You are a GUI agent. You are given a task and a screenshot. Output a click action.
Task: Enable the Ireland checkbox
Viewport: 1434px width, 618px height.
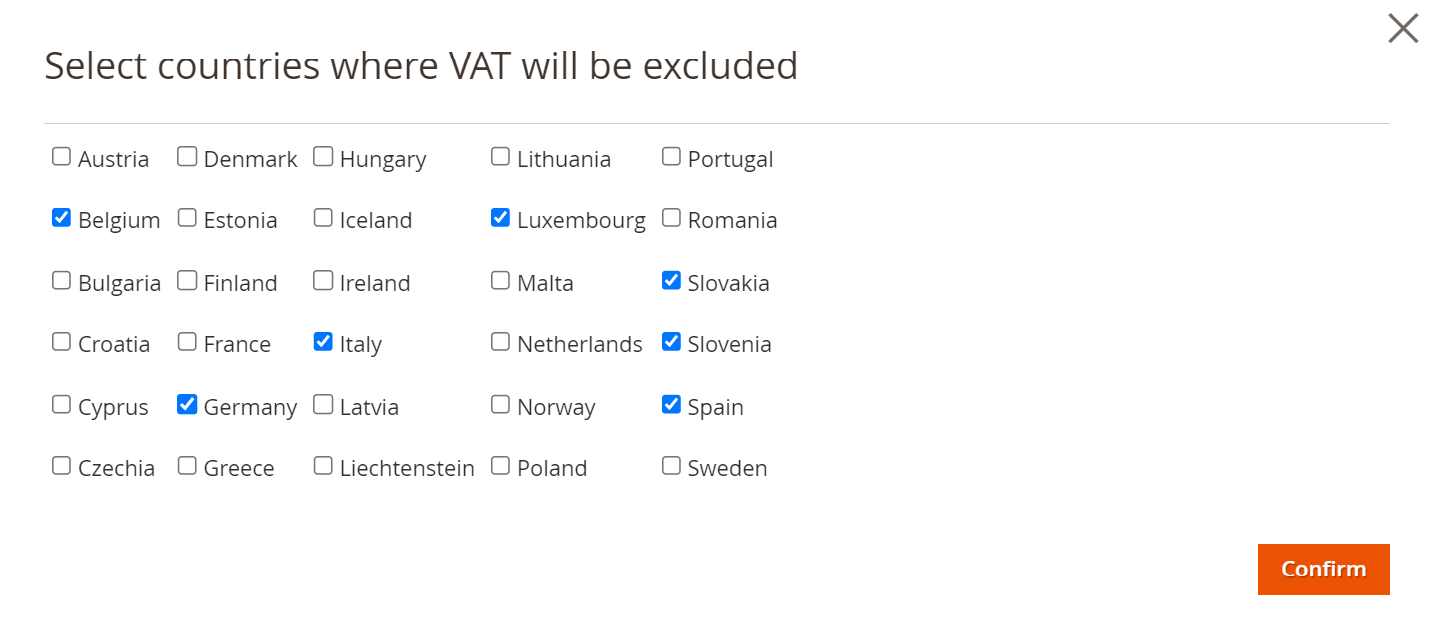pos(323,281)
